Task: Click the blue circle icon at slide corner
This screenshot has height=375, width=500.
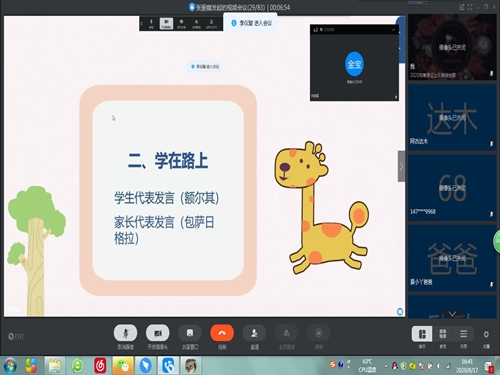Action: tap(400, 312)
